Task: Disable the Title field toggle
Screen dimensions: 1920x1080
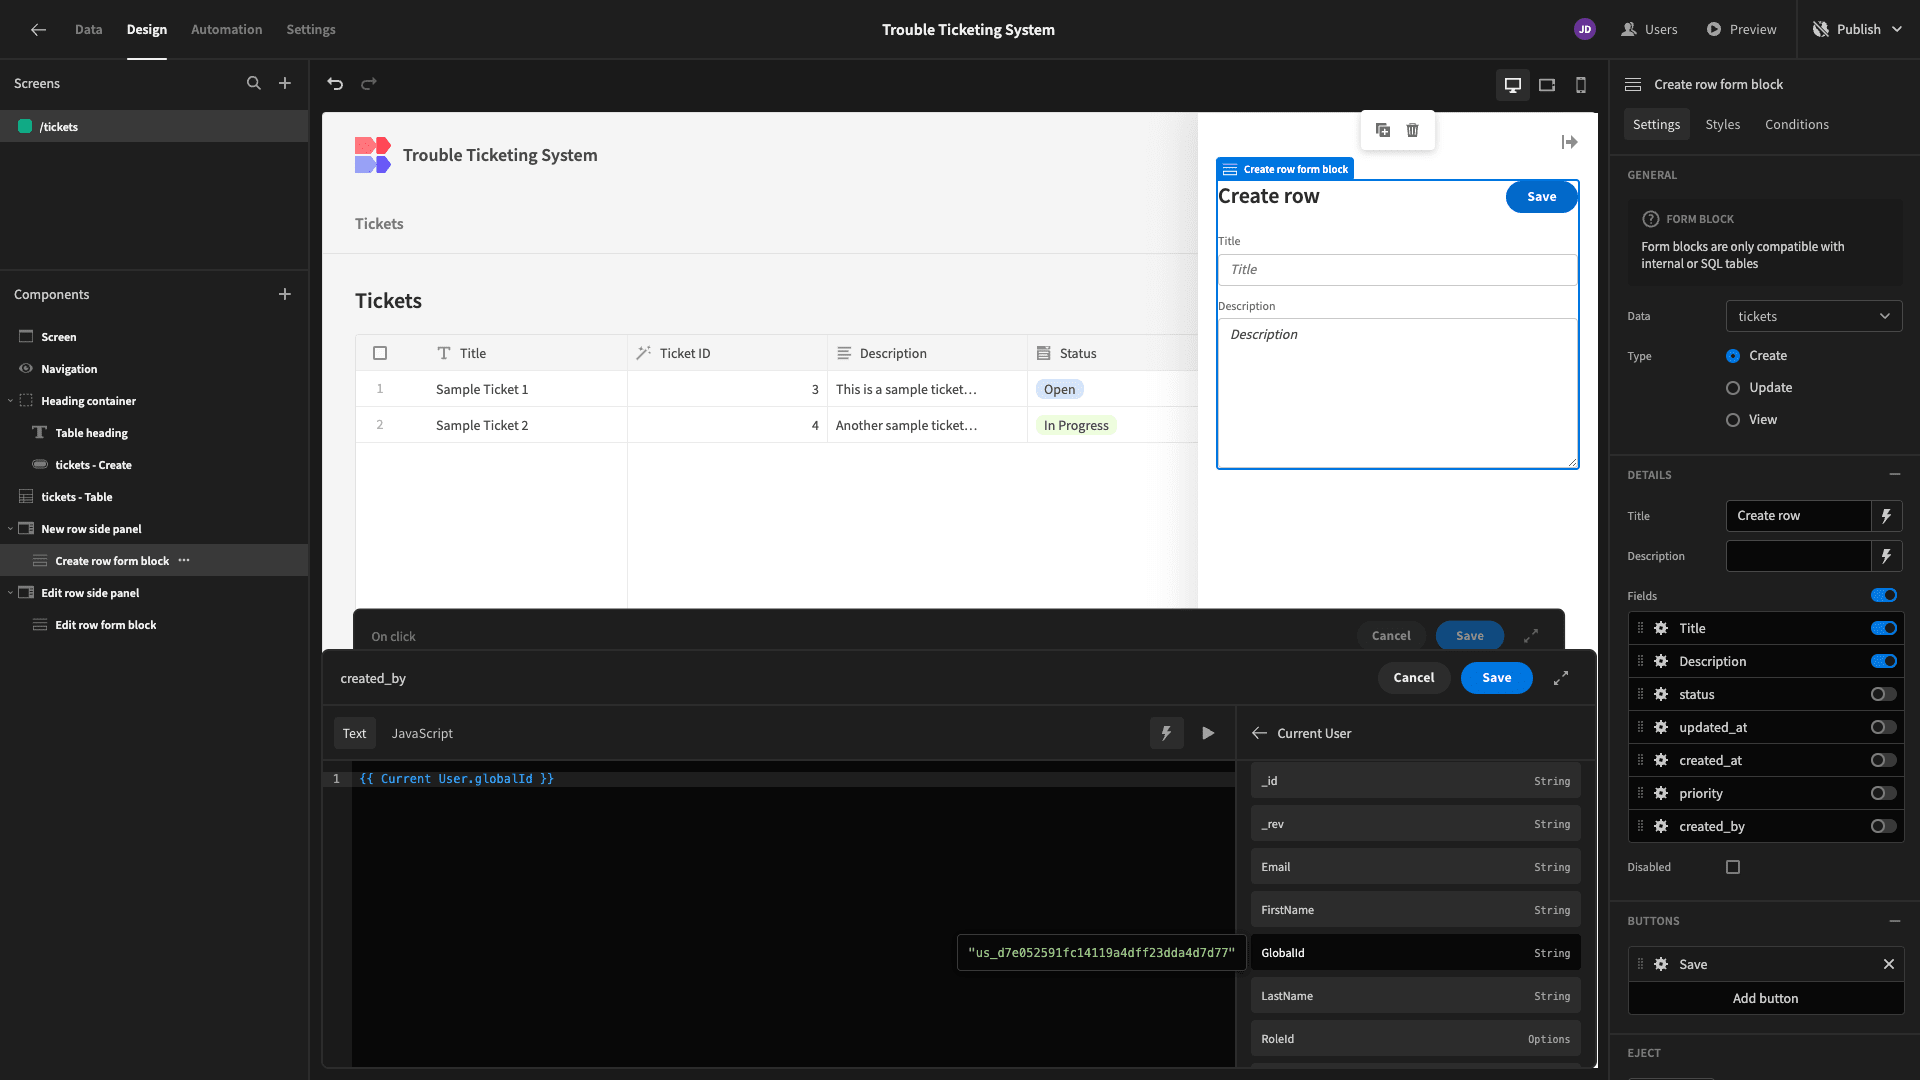Action: tap(1884, 629)
